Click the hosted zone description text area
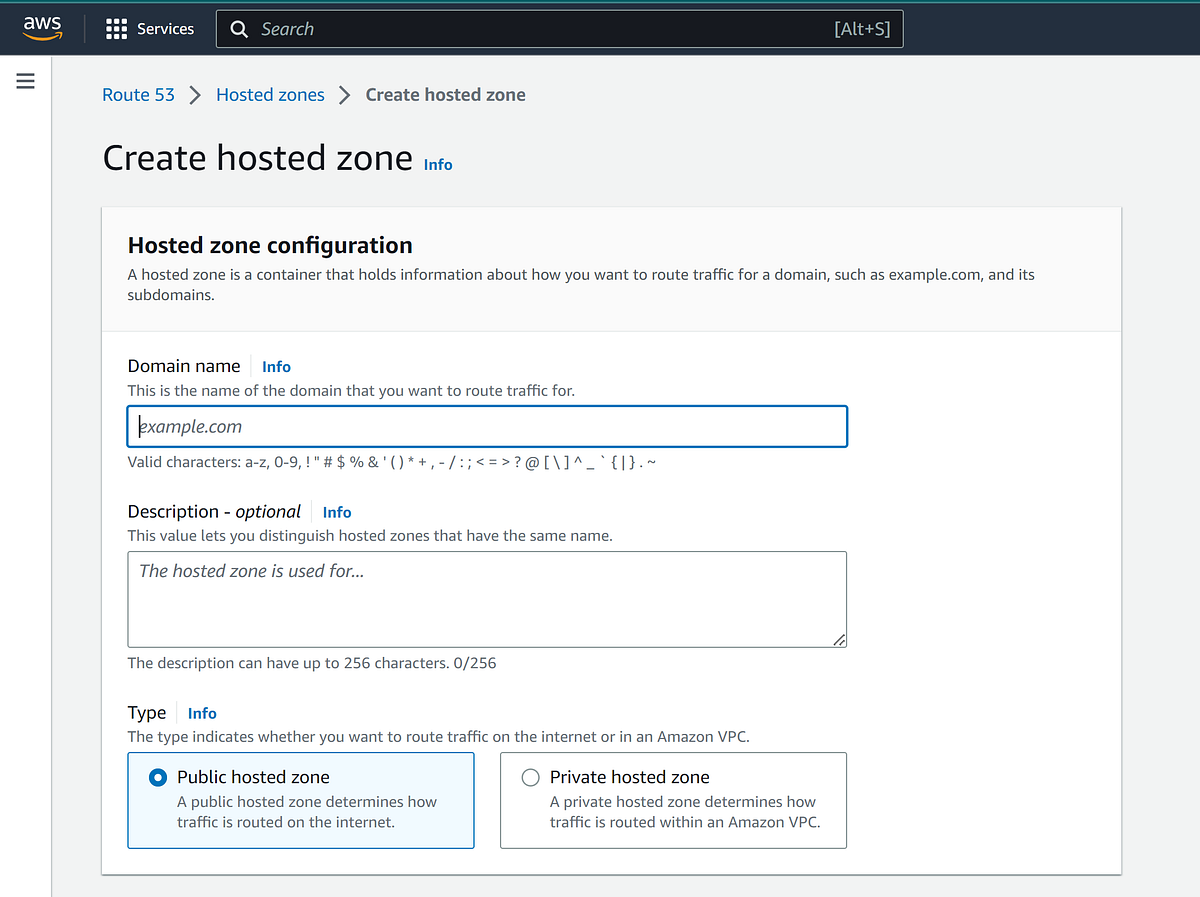Viewport: 1200px width, 897px height. 487,598
